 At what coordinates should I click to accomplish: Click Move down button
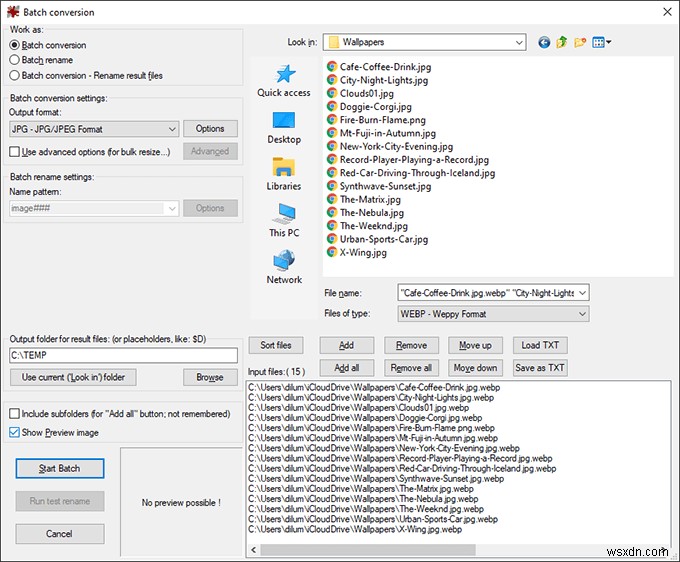(x=475, y=368)
